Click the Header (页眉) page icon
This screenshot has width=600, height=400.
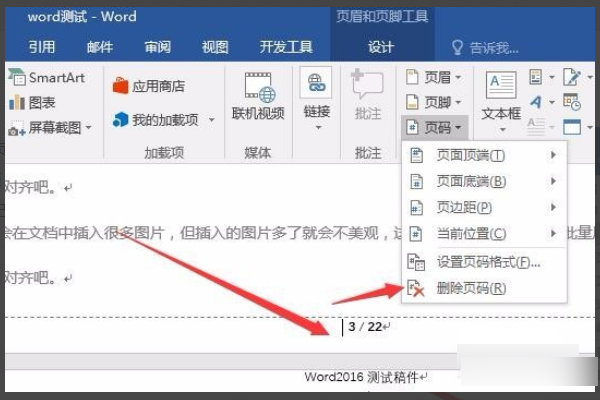coord(412,77)
